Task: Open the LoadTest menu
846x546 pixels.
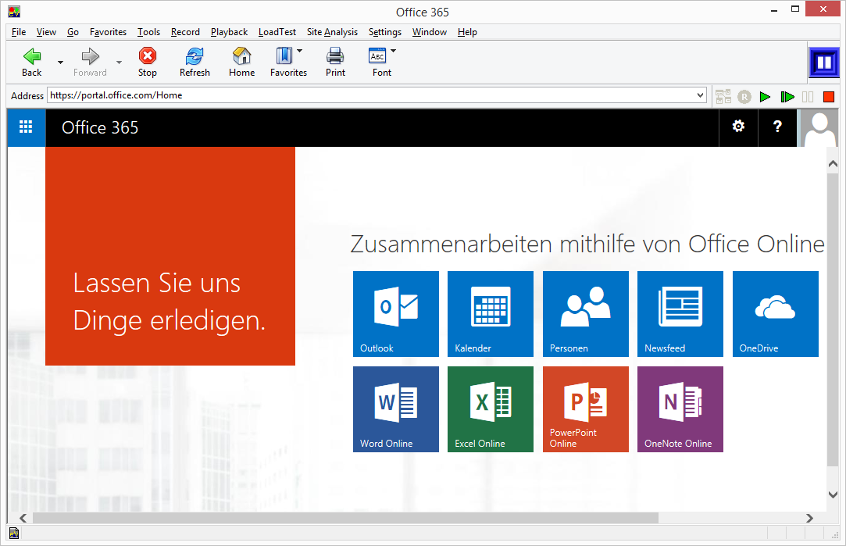Action: (x=277, y=32)
